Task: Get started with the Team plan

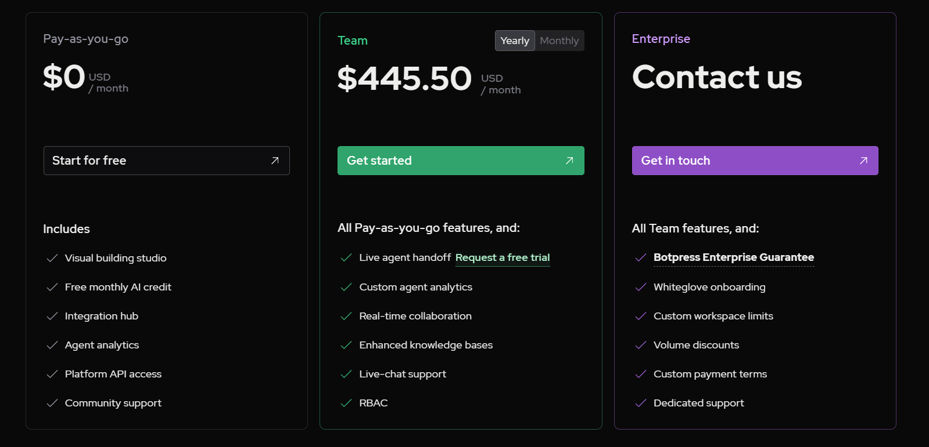Action: [461, 161]
